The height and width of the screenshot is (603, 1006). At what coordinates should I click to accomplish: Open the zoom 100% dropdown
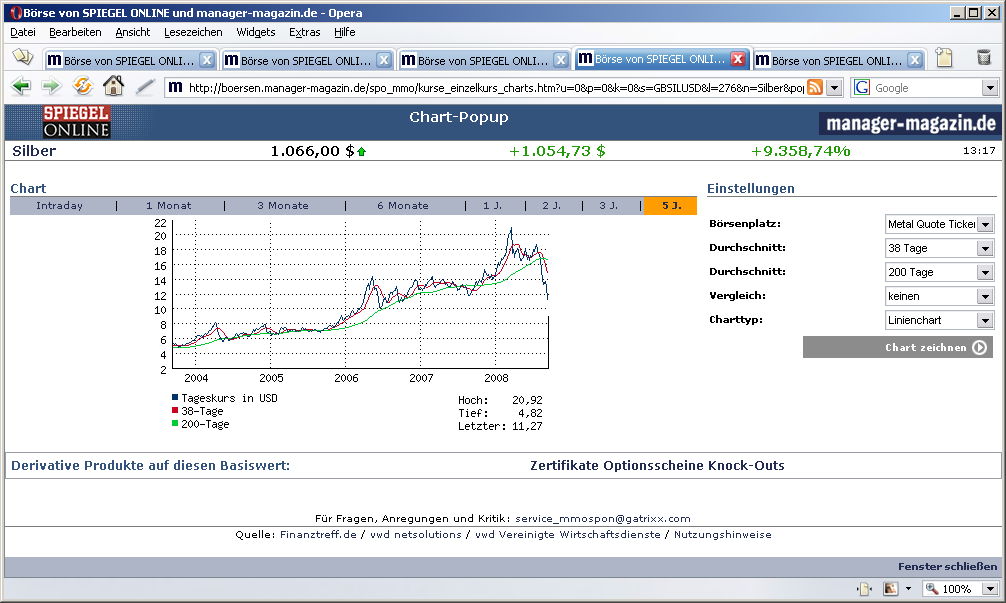(x=989, y=589)
